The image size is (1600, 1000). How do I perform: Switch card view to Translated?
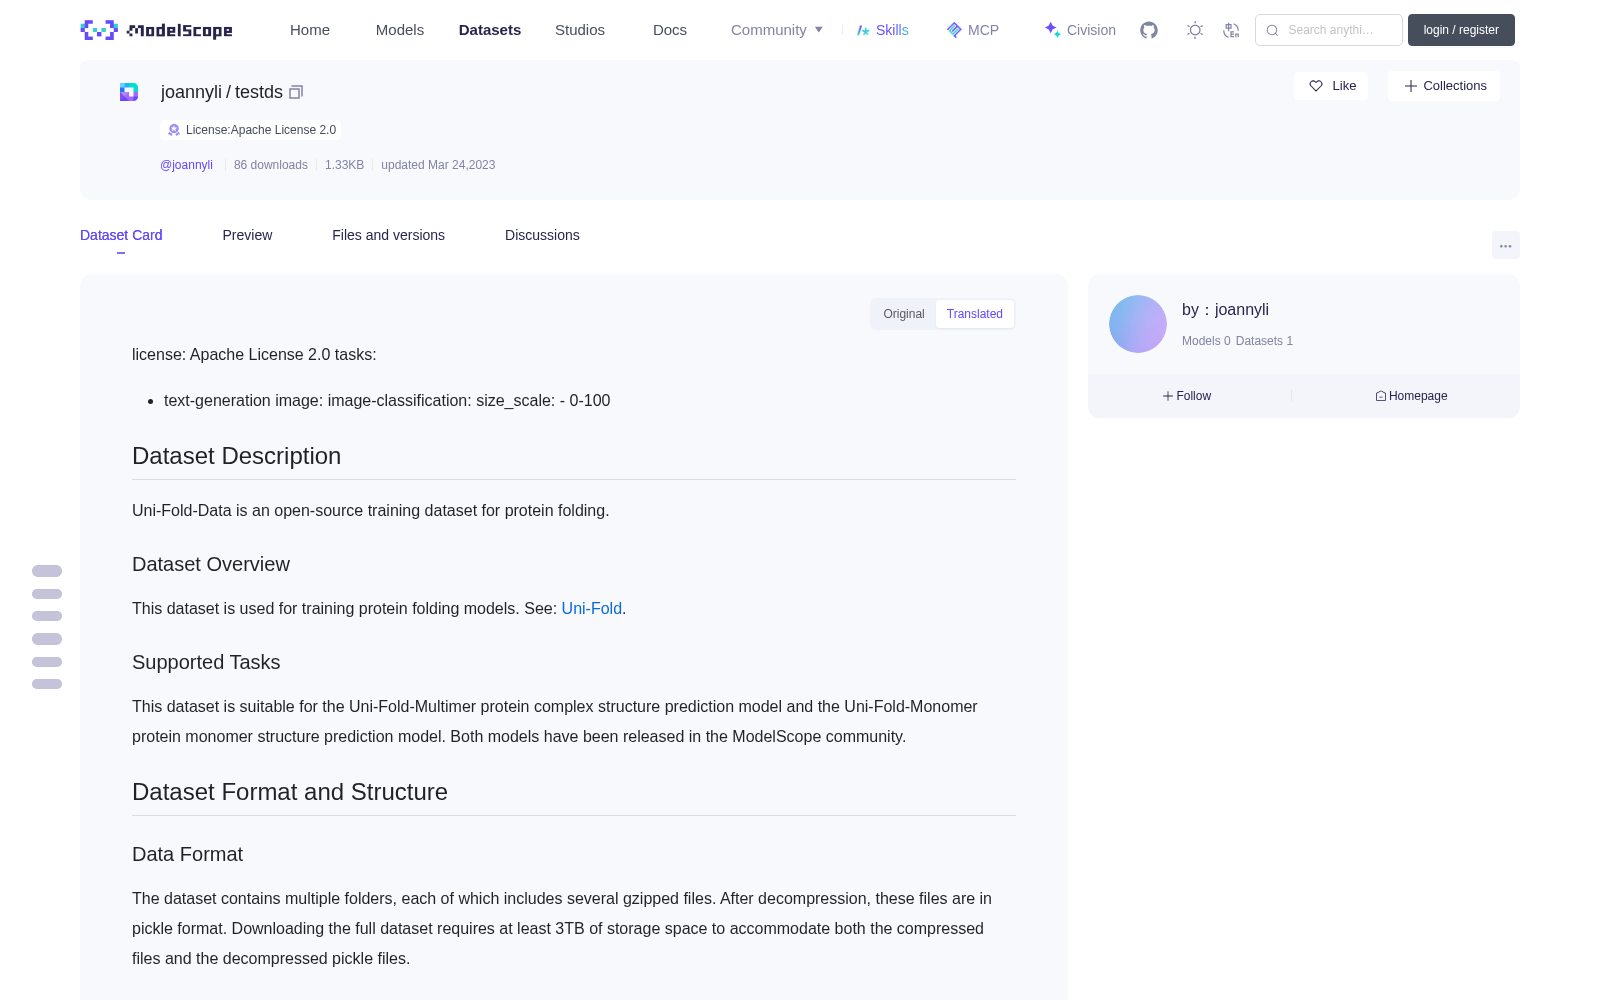click(975, 314)
